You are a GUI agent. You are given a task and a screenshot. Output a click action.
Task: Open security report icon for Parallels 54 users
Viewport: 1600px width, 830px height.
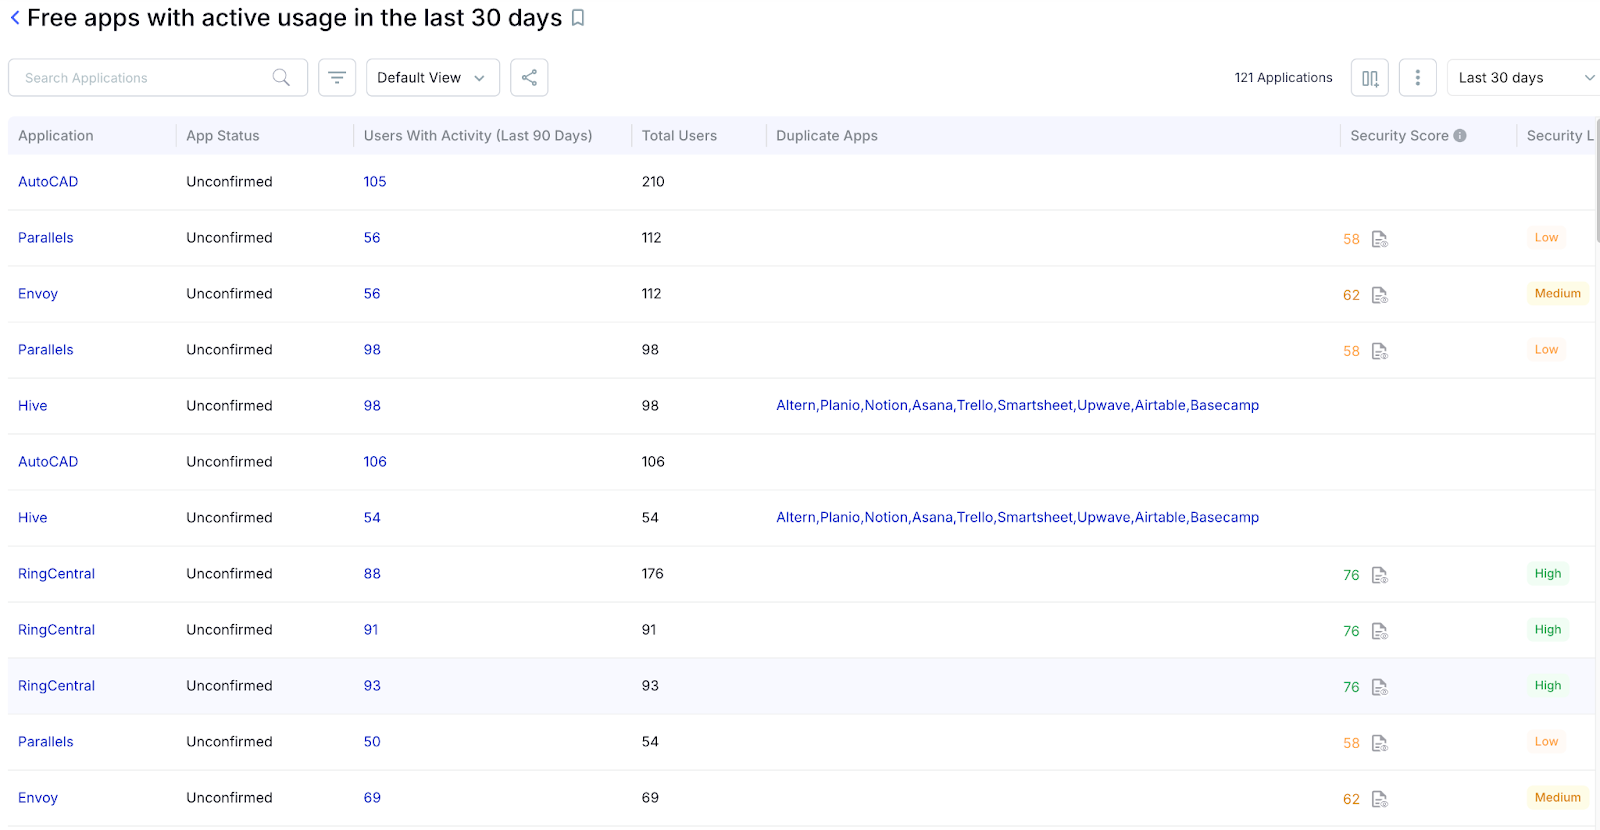point(1380,743)
